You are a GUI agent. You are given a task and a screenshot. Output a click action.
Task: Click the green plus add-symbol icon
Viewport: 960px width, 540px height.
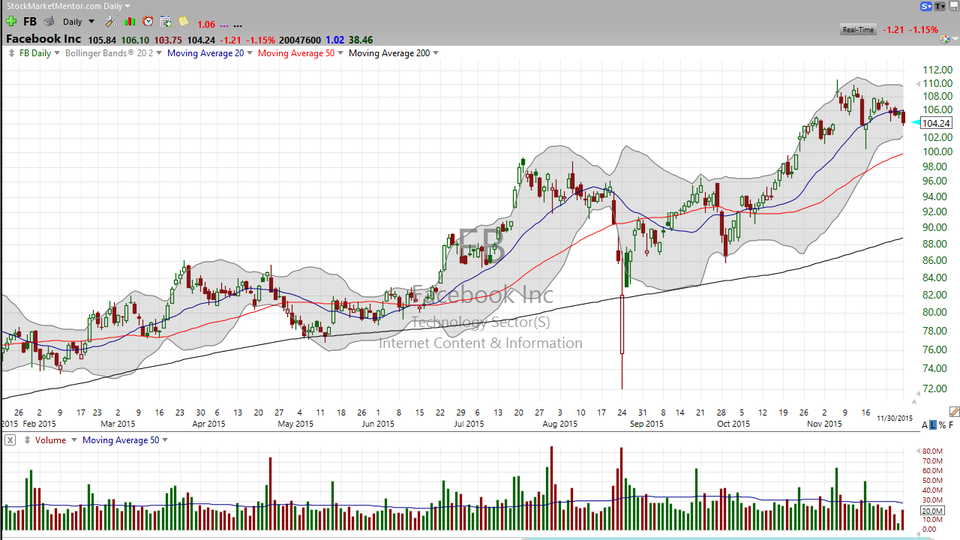[x=11, y=21]
